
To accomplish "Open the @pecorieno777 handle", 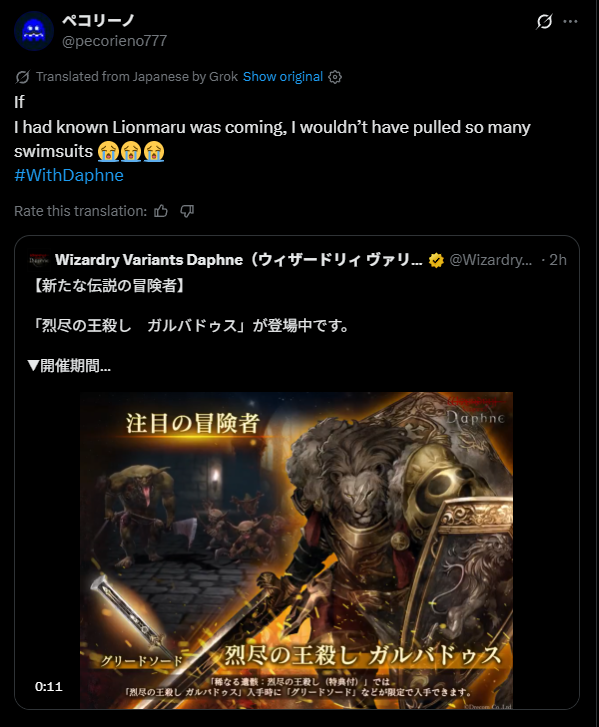I will pyautogui.click(x=115, y=41).
